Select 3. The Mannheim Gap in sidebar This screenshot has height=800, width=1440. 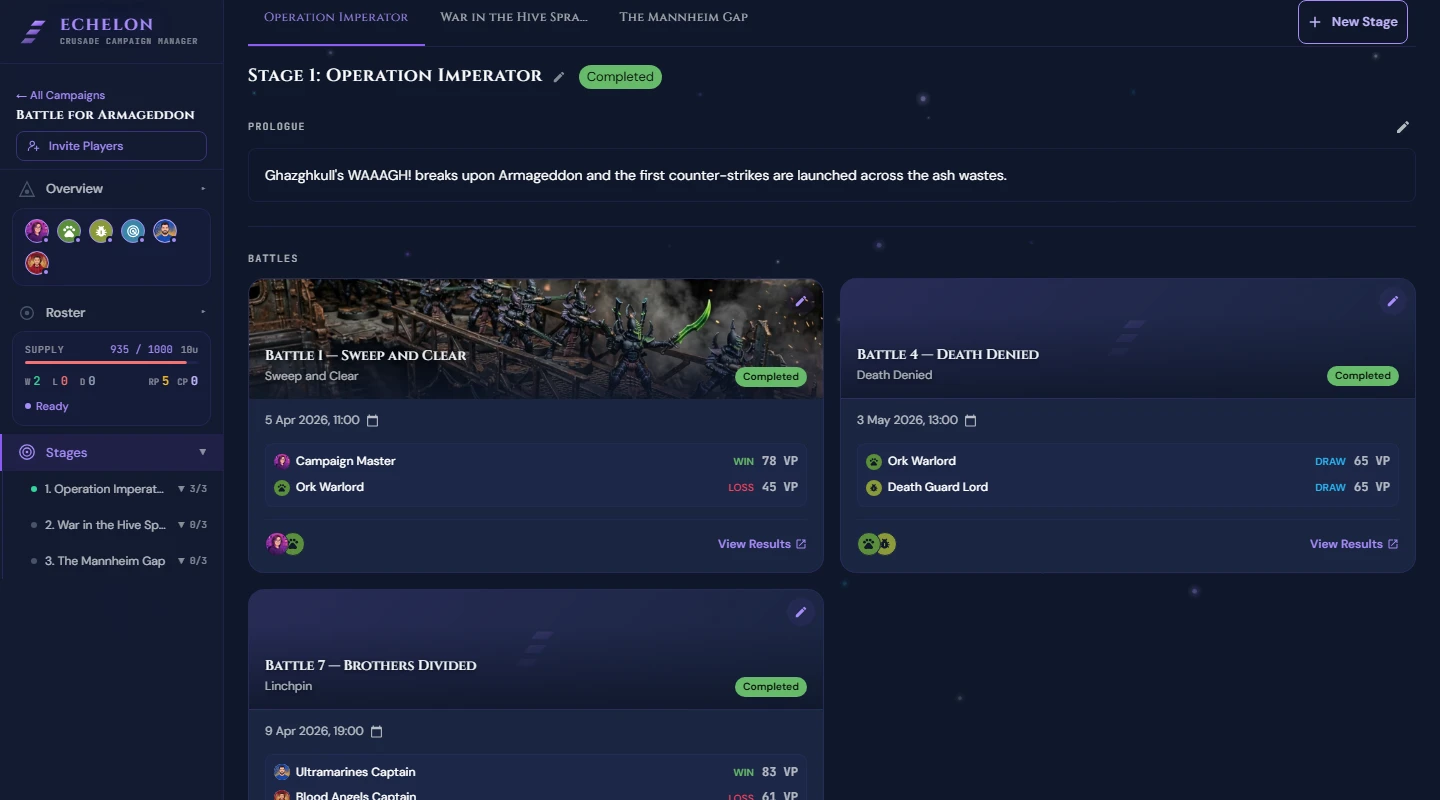coord(105,561)
